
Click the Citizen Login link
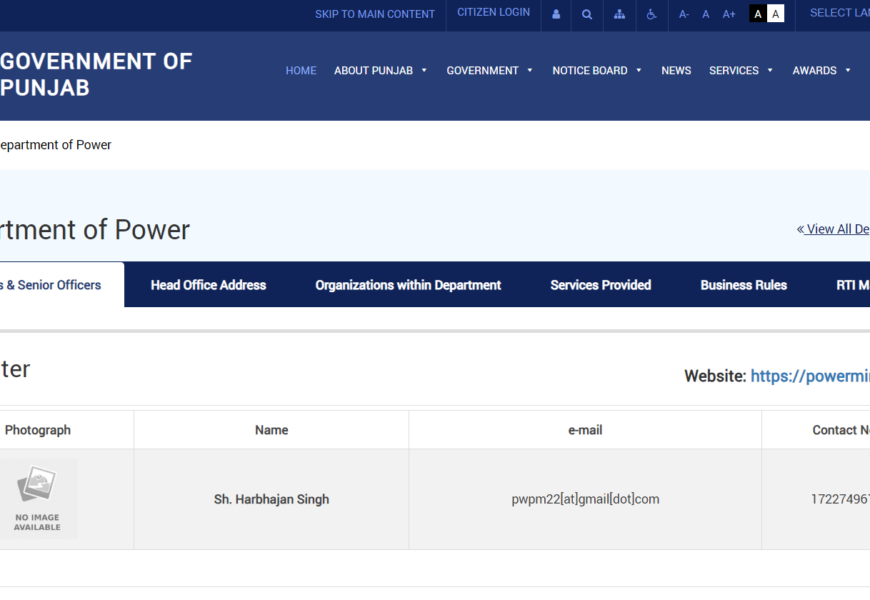tap(493, 13)
